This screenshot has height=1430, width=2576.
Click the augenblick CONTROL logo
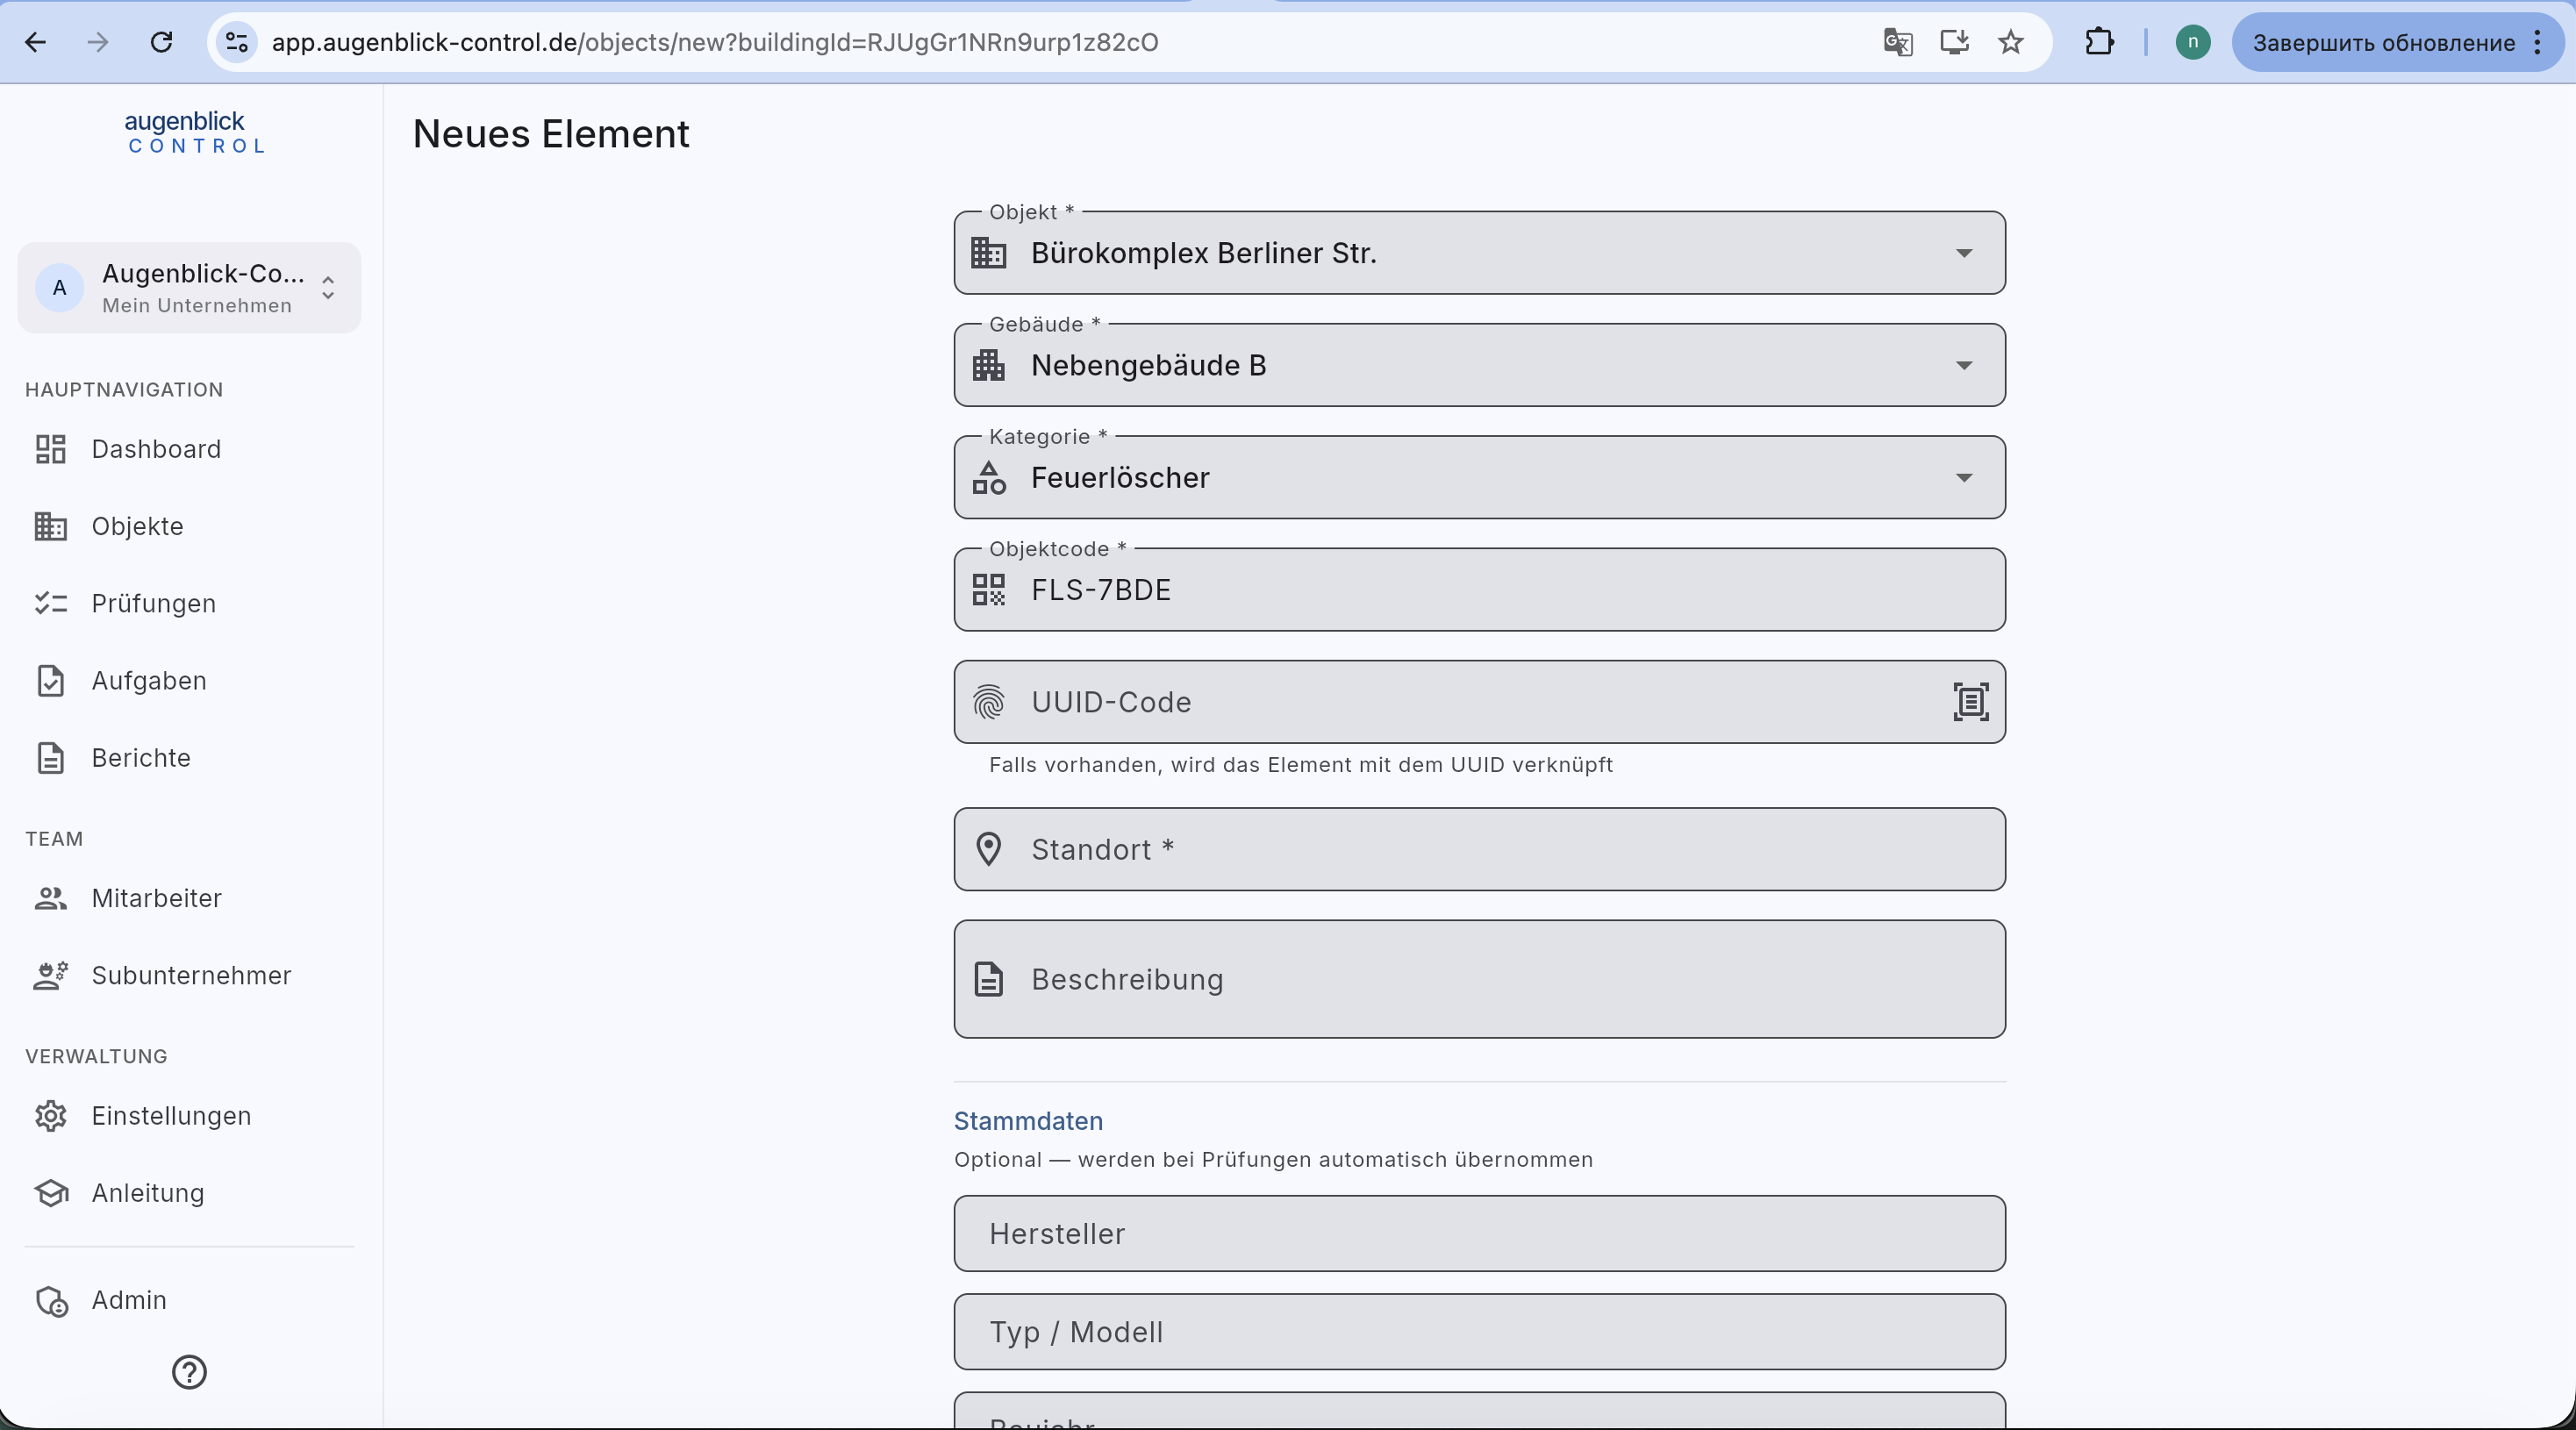tap(195, 132)
